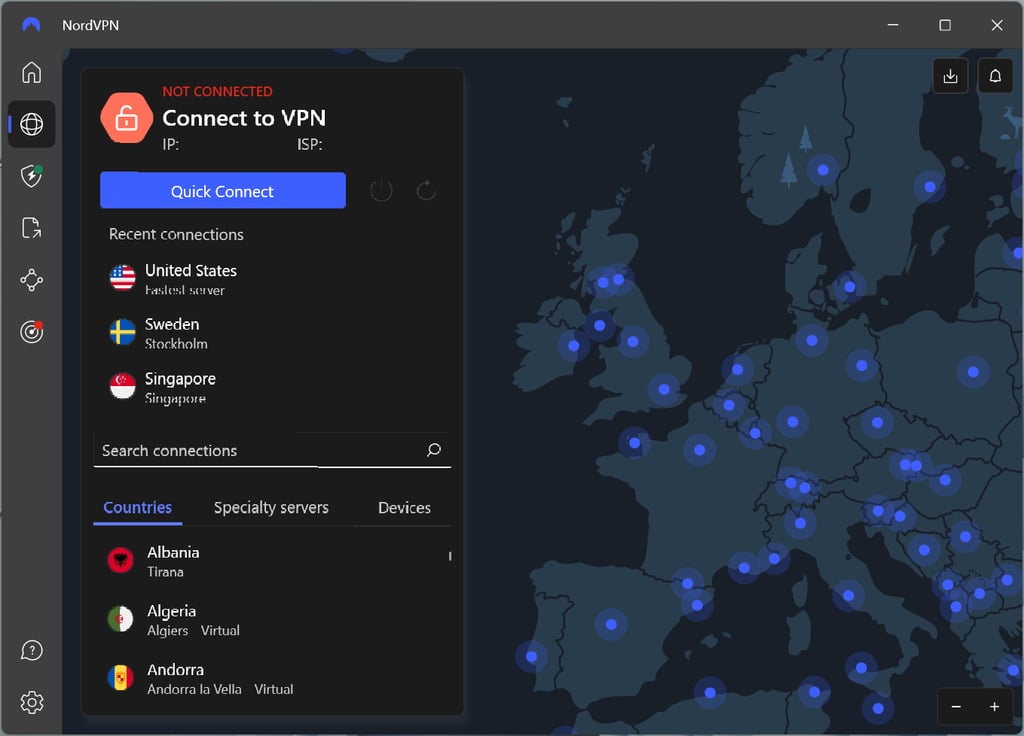Screen dimensions: 1024x736
Task: Open Threat Protection shield icon
Action: coord(31,176)
